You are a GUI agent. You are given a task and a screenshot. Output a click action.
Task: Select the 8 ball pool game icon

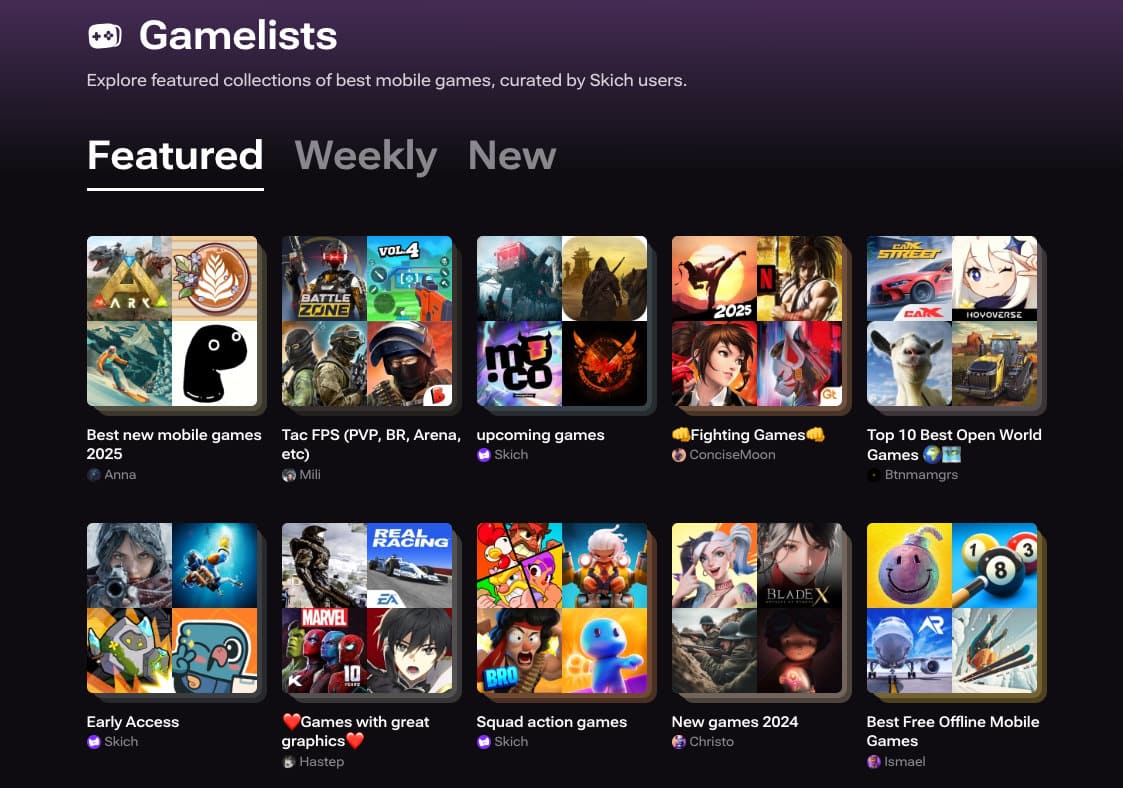pos(995,565)
